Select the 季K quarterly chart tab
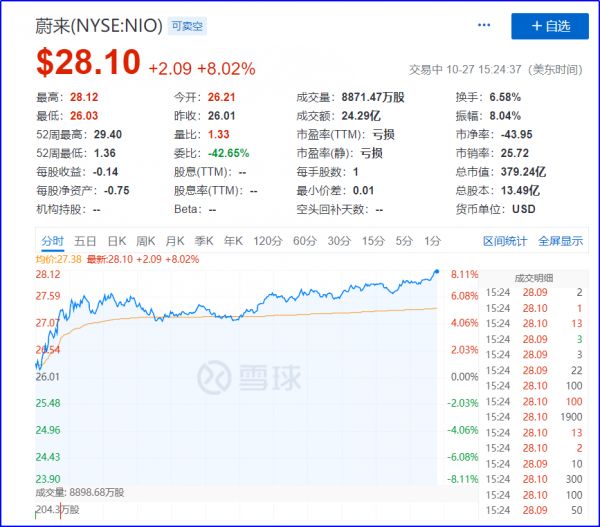Image resolution: width=600 pixels, height=527 pixels. (204, 241)
